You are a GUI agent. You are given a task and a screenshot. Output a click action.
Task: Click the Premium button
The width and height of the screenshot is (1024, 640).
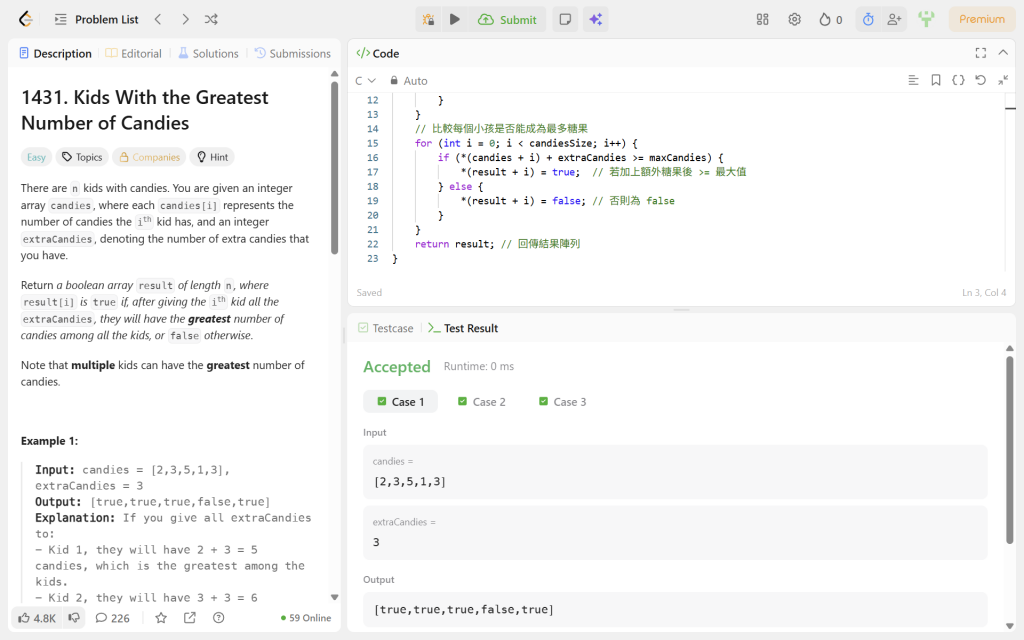[982, 19]
